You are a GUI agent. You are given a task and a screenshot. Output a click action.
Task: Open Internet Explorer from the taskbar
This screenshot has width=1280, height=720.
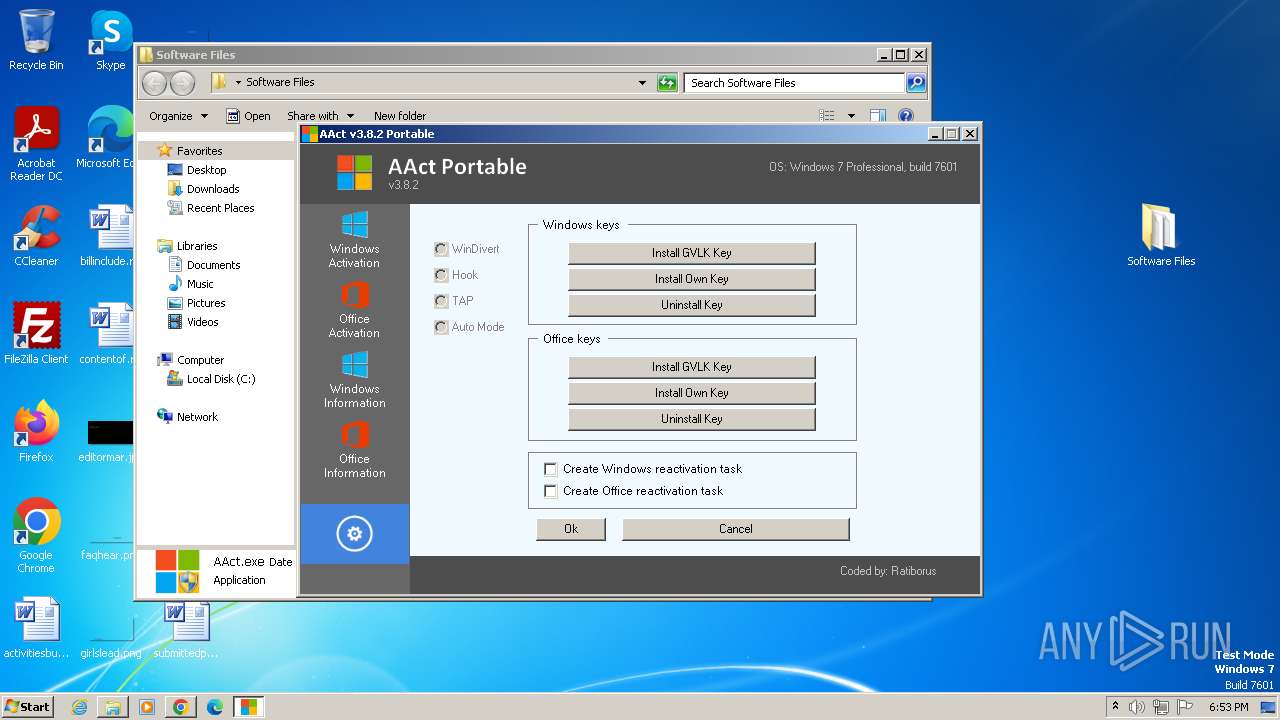pos(79,707)
